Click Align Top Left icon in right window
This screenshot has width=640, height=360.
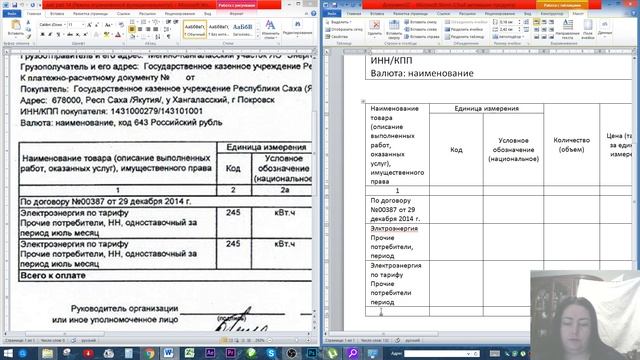tap(536, 22)
